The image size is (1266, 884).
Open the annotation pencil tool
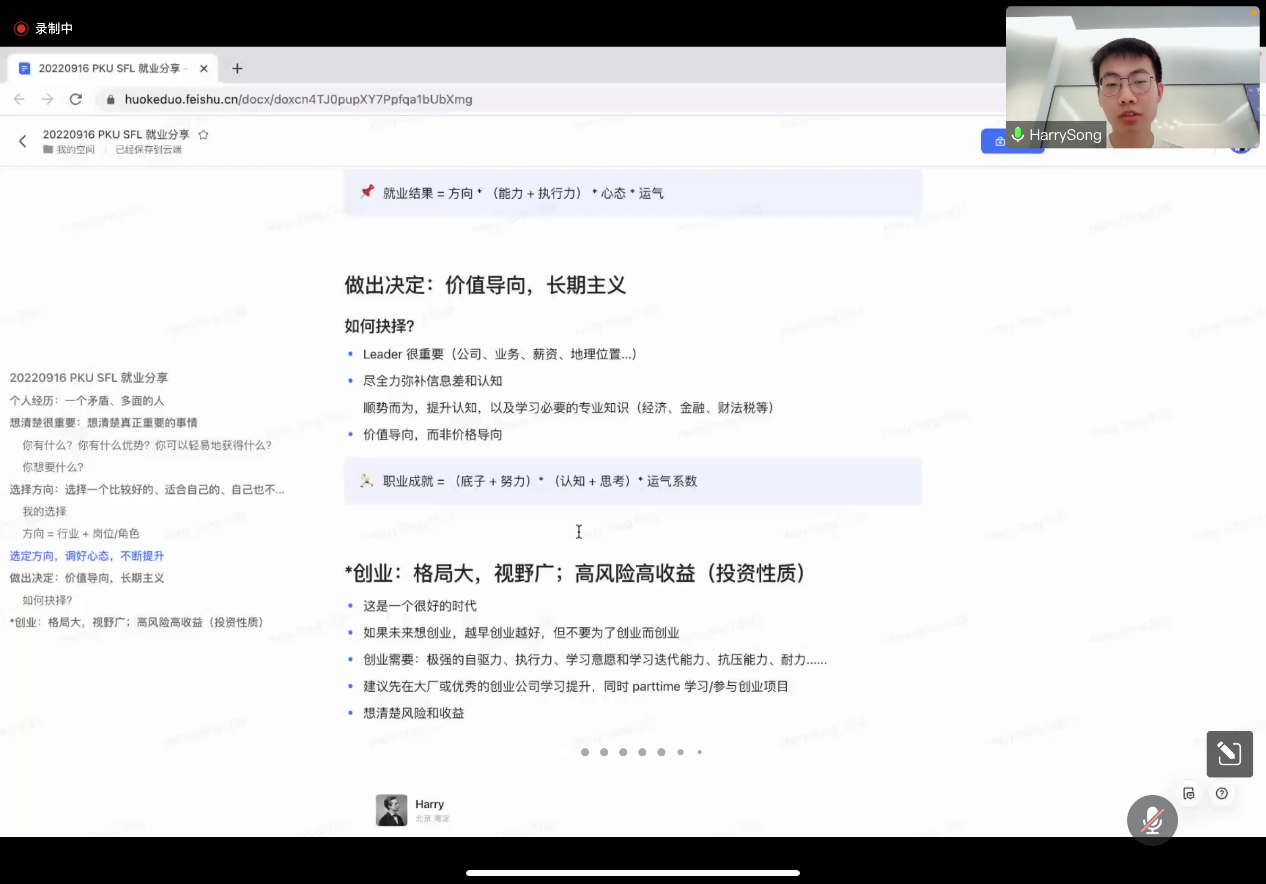(1229, 754)
